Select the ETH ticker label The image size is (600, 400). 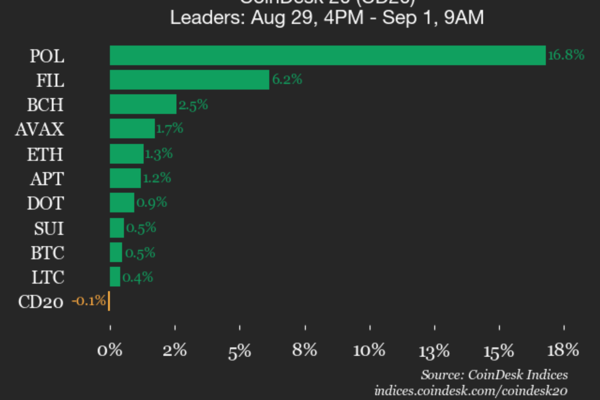coord(45,153)
